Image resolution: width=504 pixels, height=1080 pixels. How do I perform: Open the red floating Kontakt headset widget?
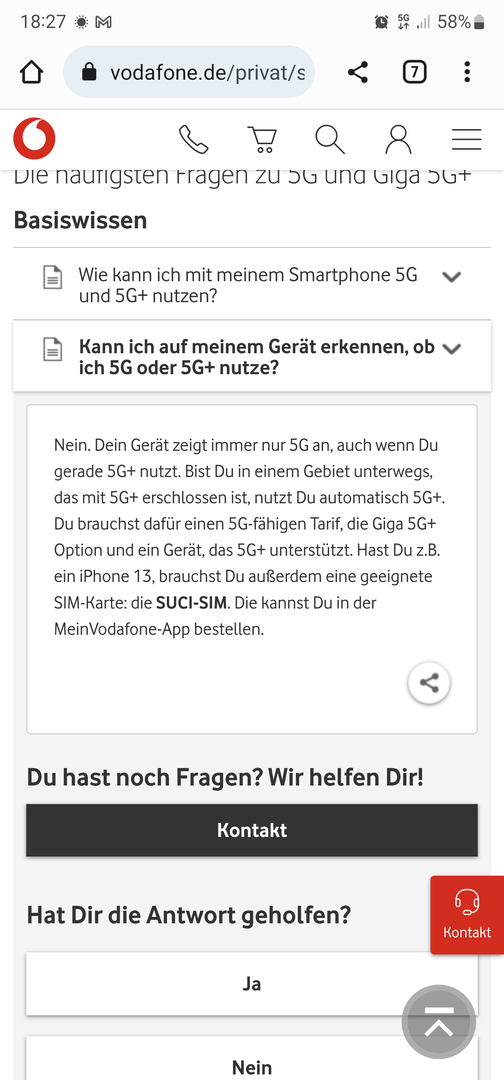click(467, 915)
